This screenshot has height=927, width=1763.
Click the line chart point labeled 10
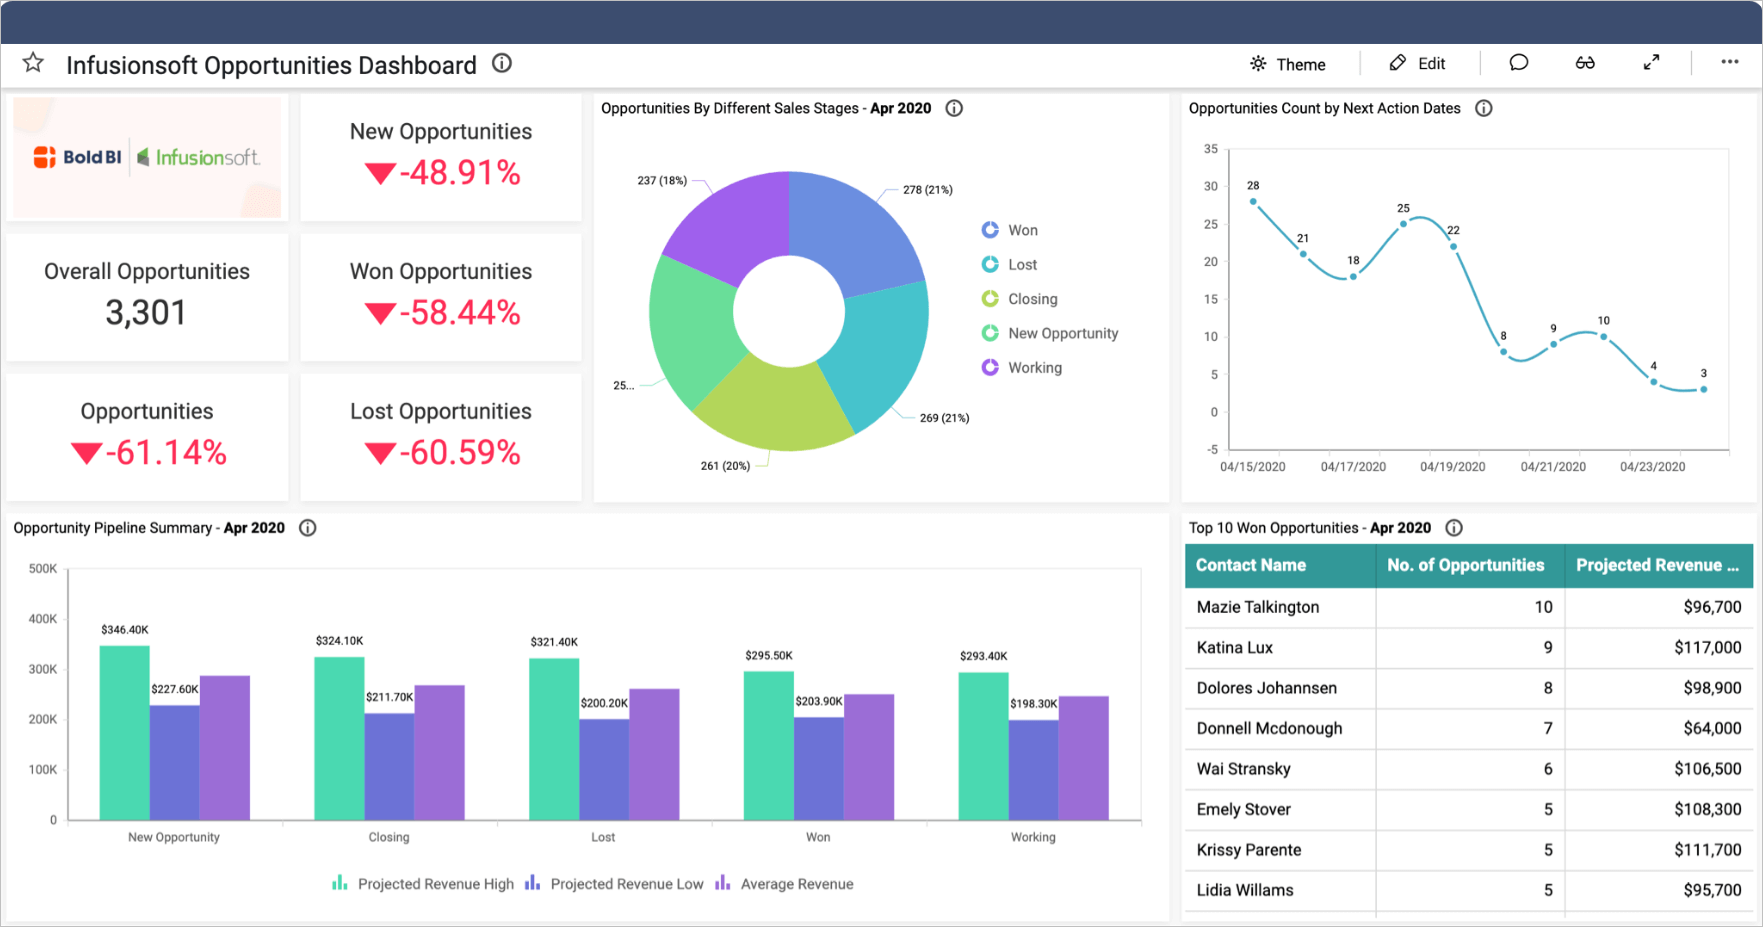point(1603,337)
